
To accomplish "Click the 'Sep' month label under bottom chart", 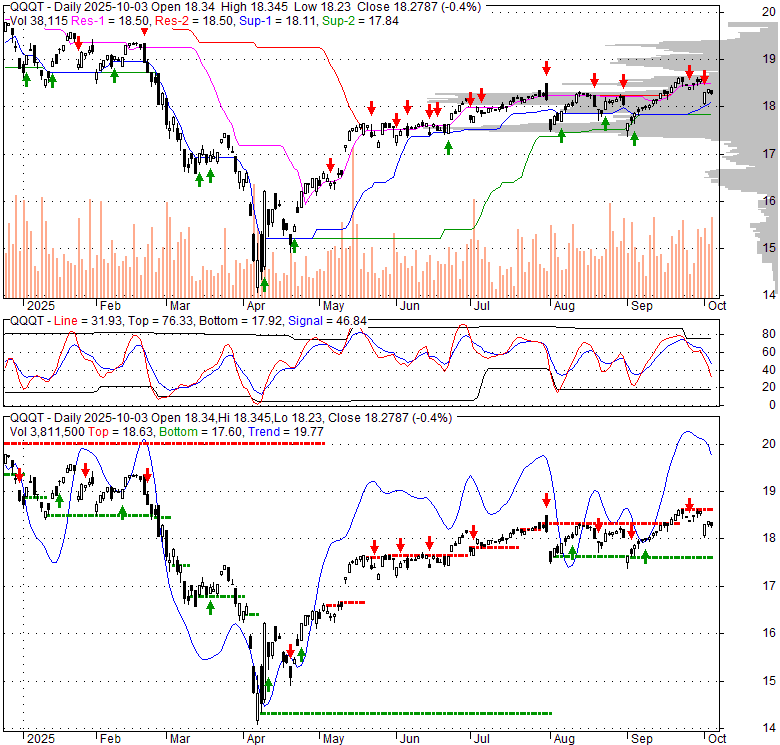I will click(x=642, y=739).
